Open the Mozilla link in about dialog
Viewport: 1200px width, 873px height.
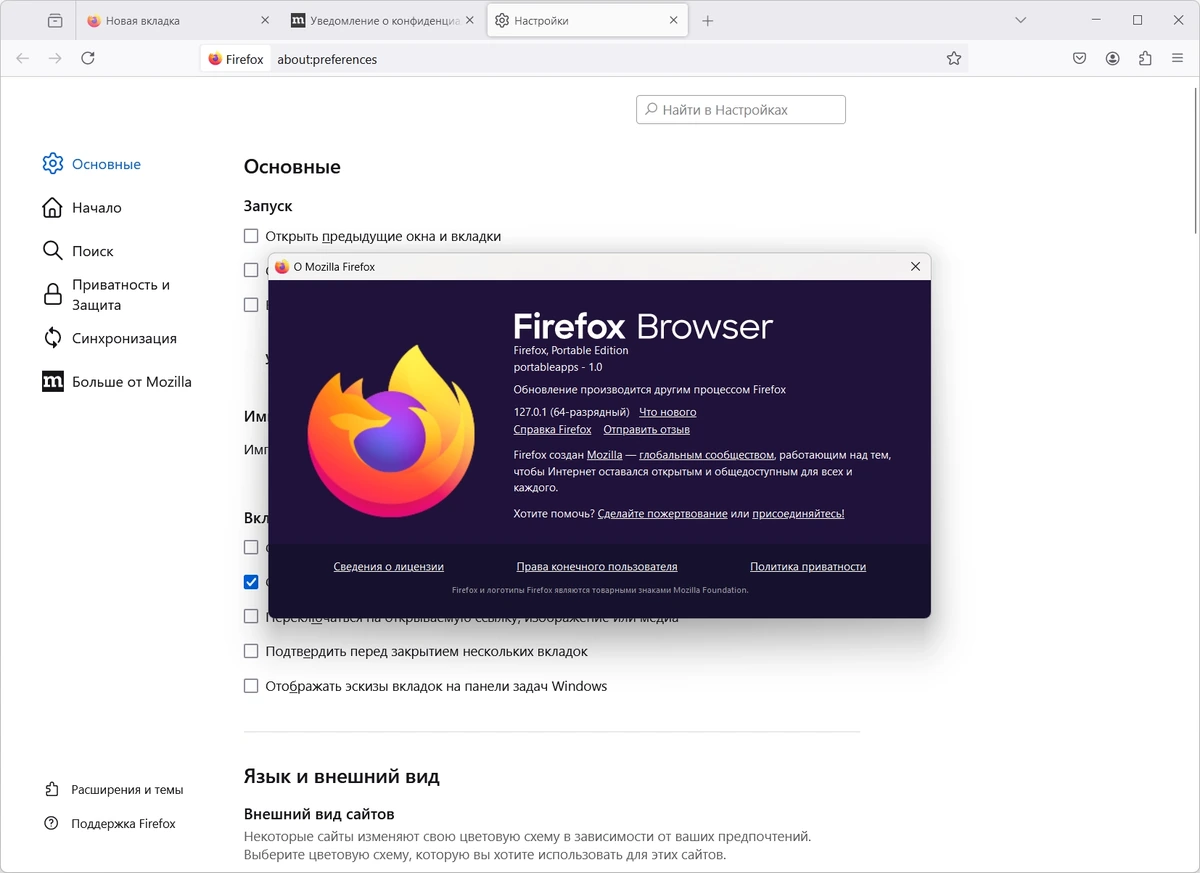(x=604, y=455)
